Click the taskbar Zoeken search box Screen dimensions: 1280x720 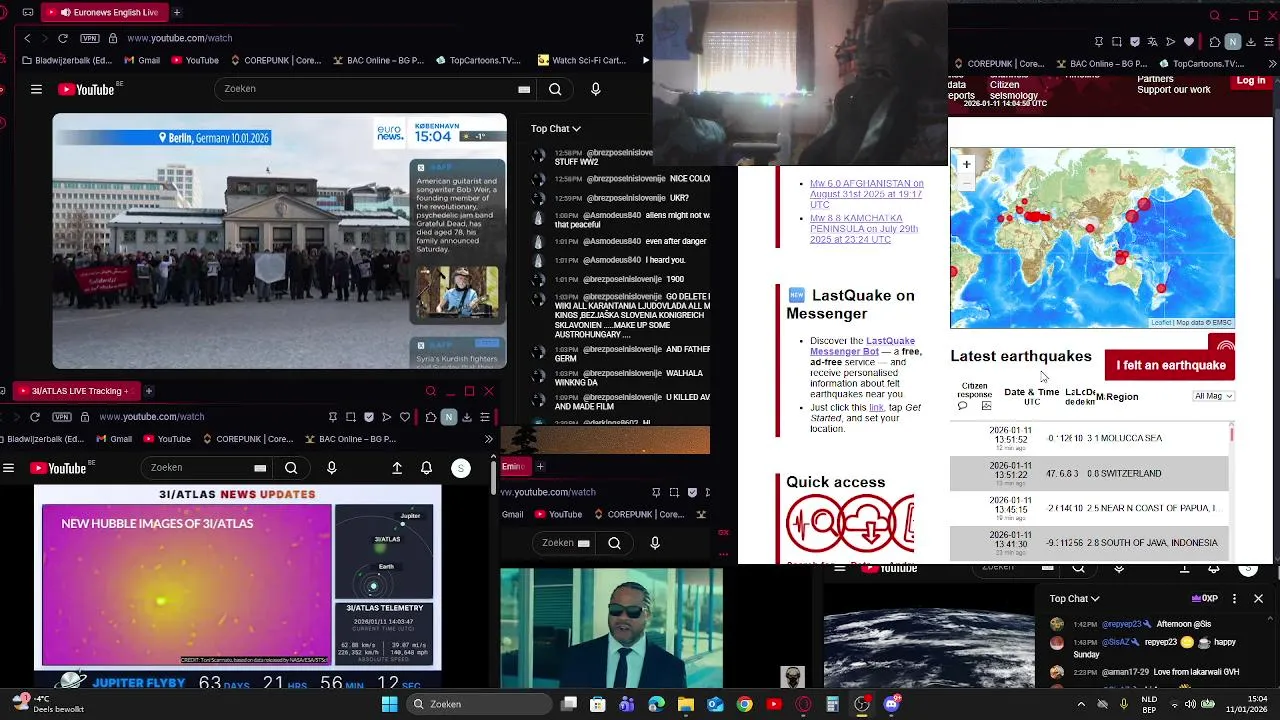(479, 704)
